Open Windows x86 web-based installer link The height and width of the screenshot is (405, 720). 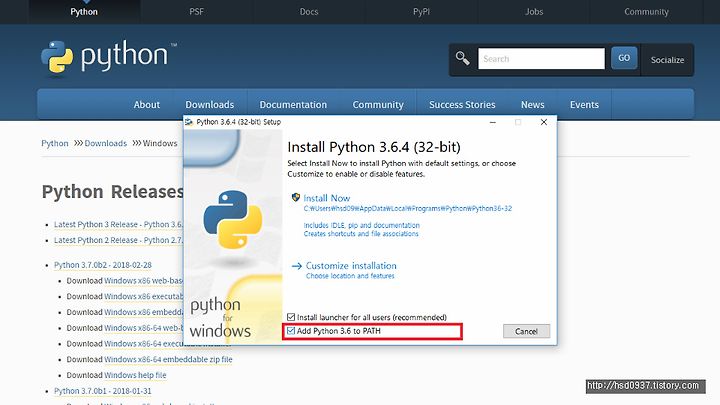point(144,281)
